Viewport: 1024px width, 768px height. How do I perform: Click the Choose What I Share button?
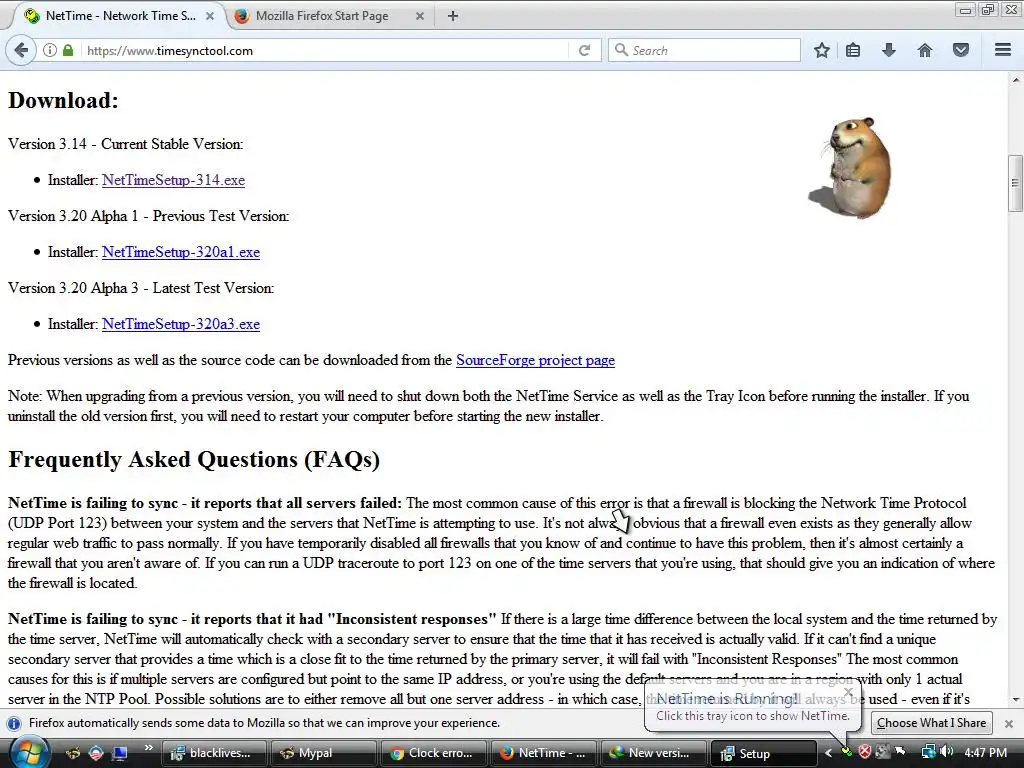[x=931, y=723]
